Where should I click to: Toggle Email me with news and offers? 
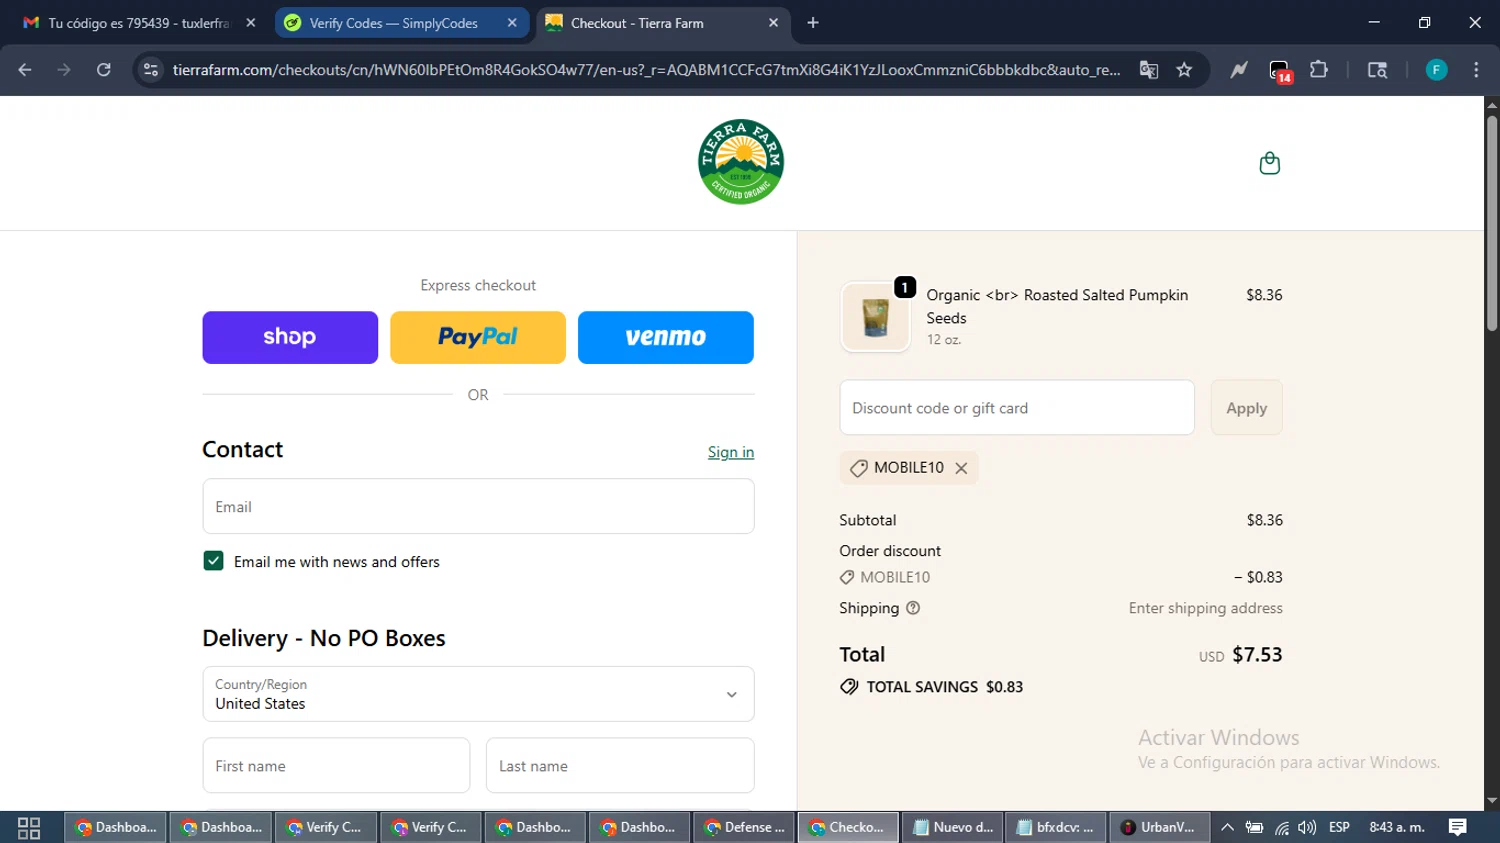pos(213,561)
